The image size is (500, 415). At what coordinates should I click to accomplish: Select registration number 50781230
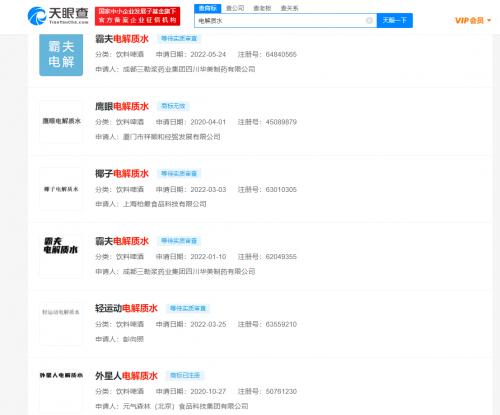tap(281, 391)
